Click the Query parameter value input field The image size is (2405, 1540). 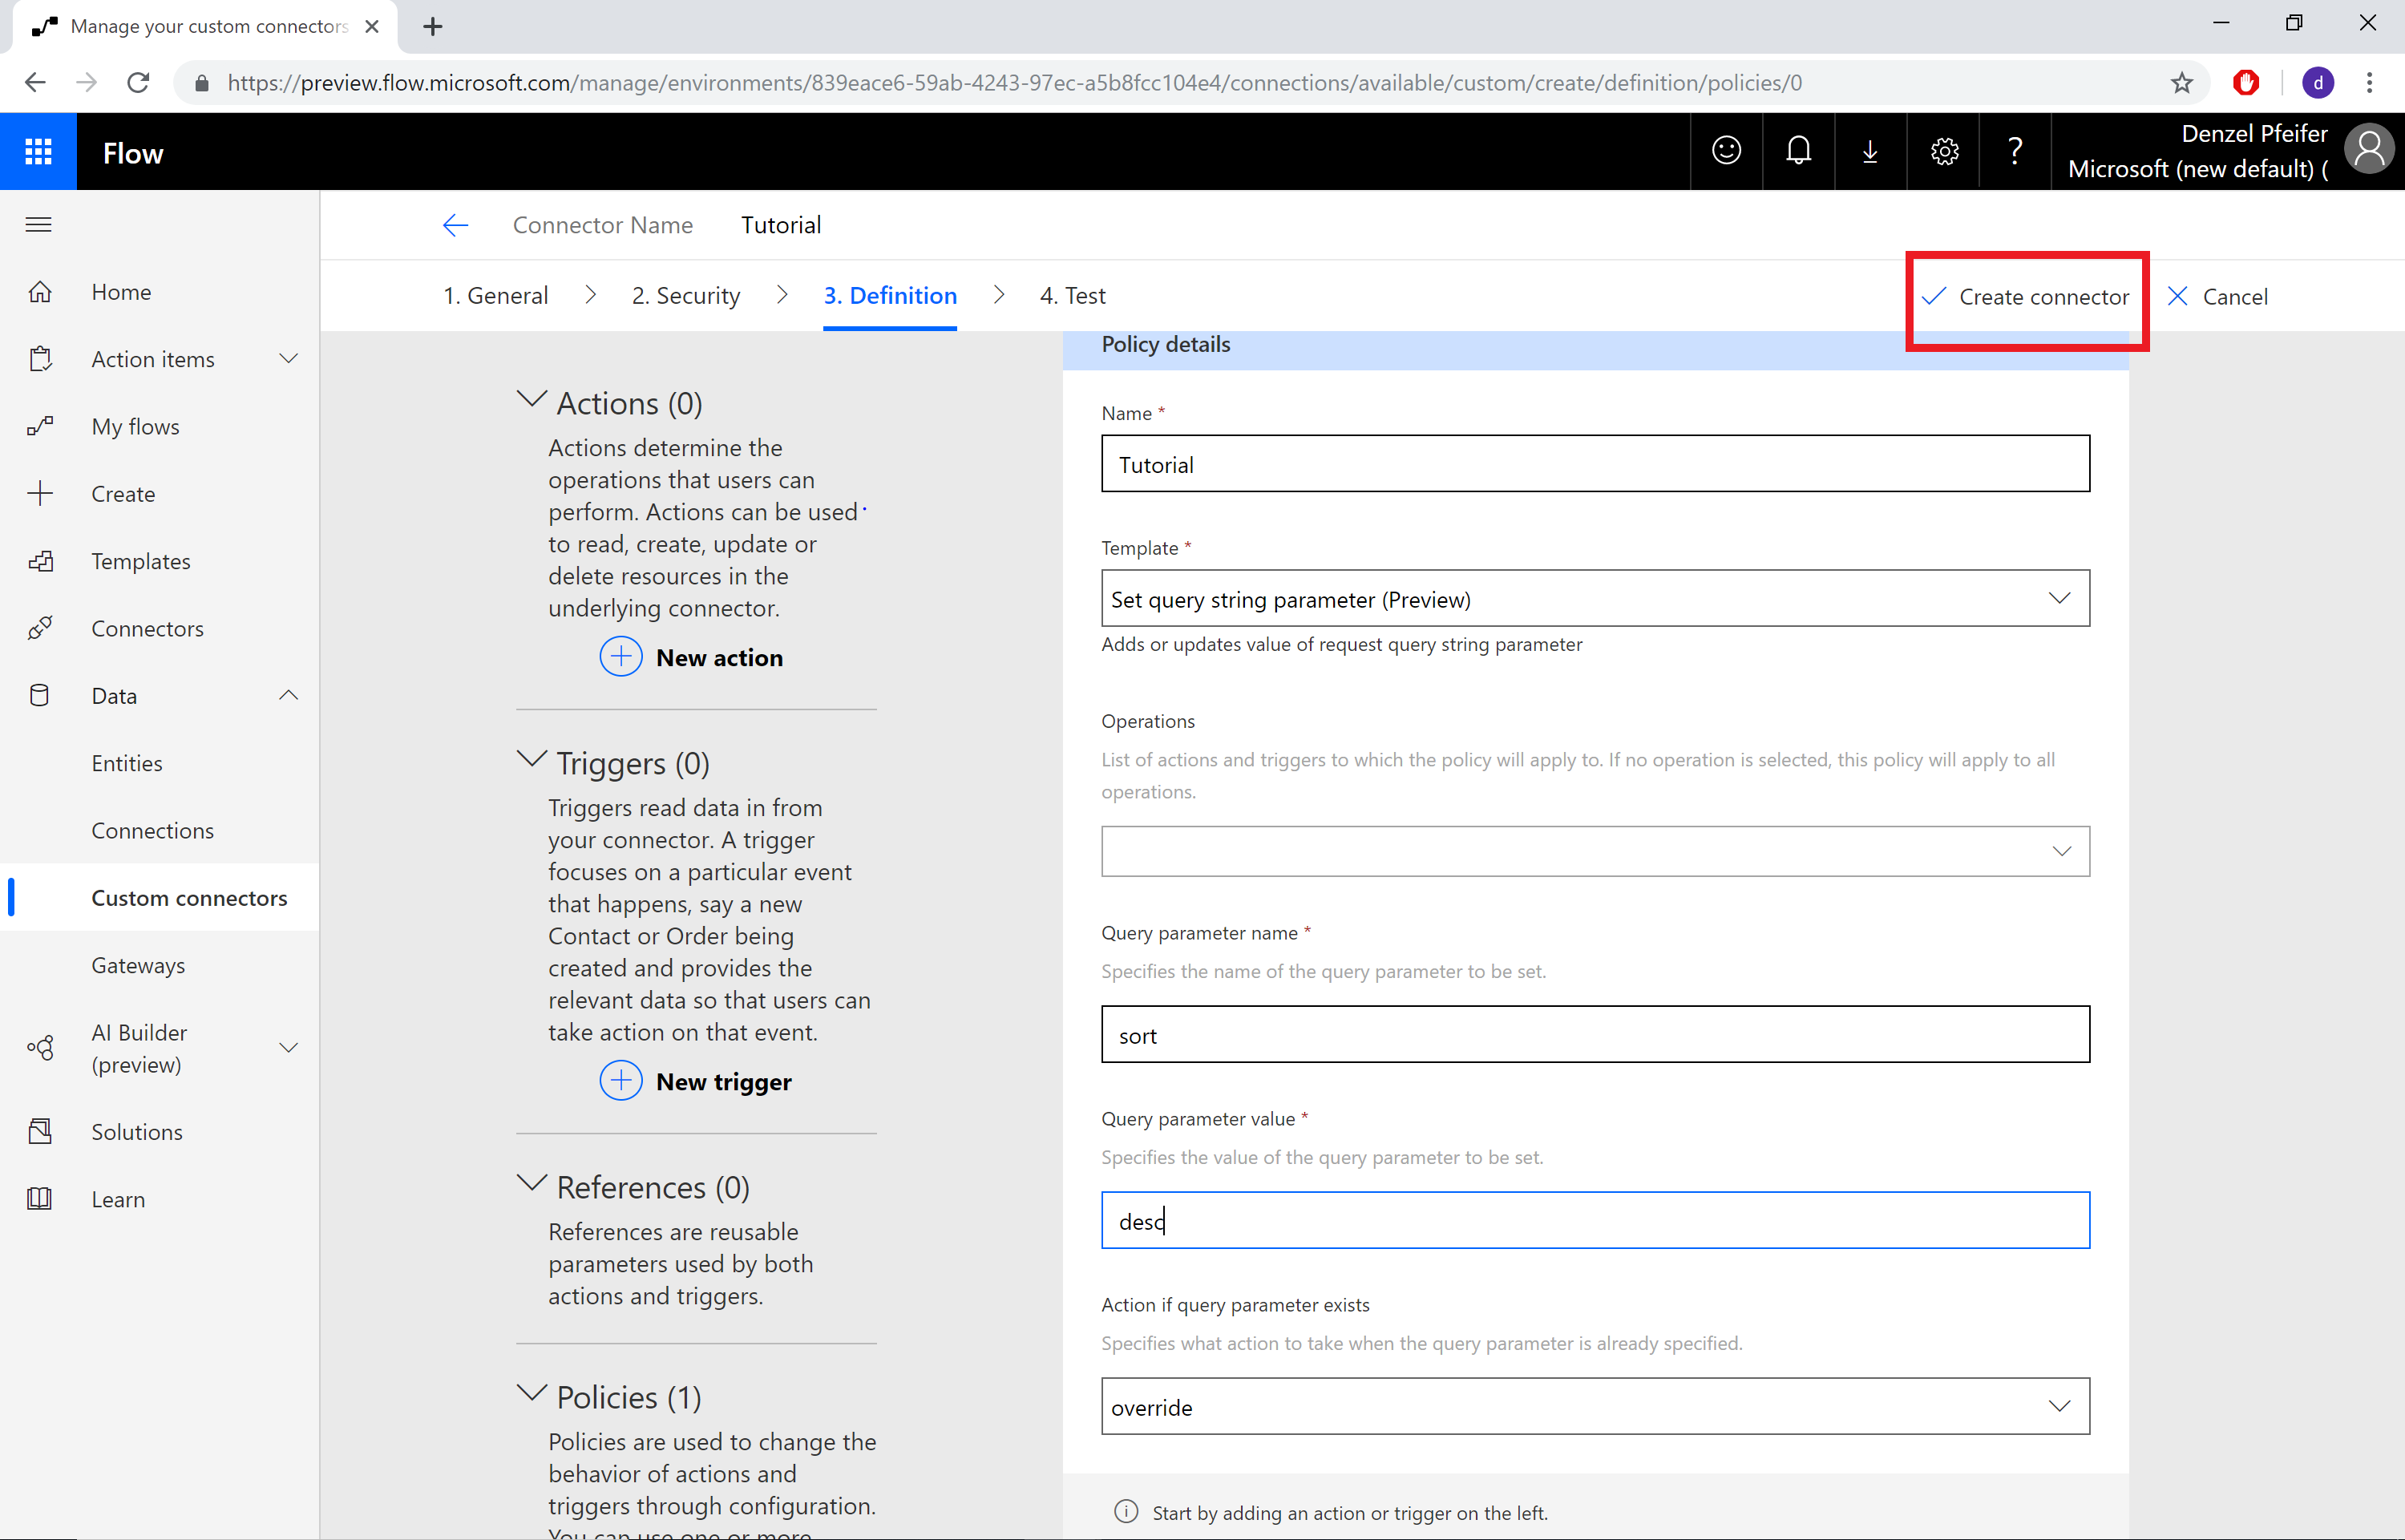tap(1595, 1219)
